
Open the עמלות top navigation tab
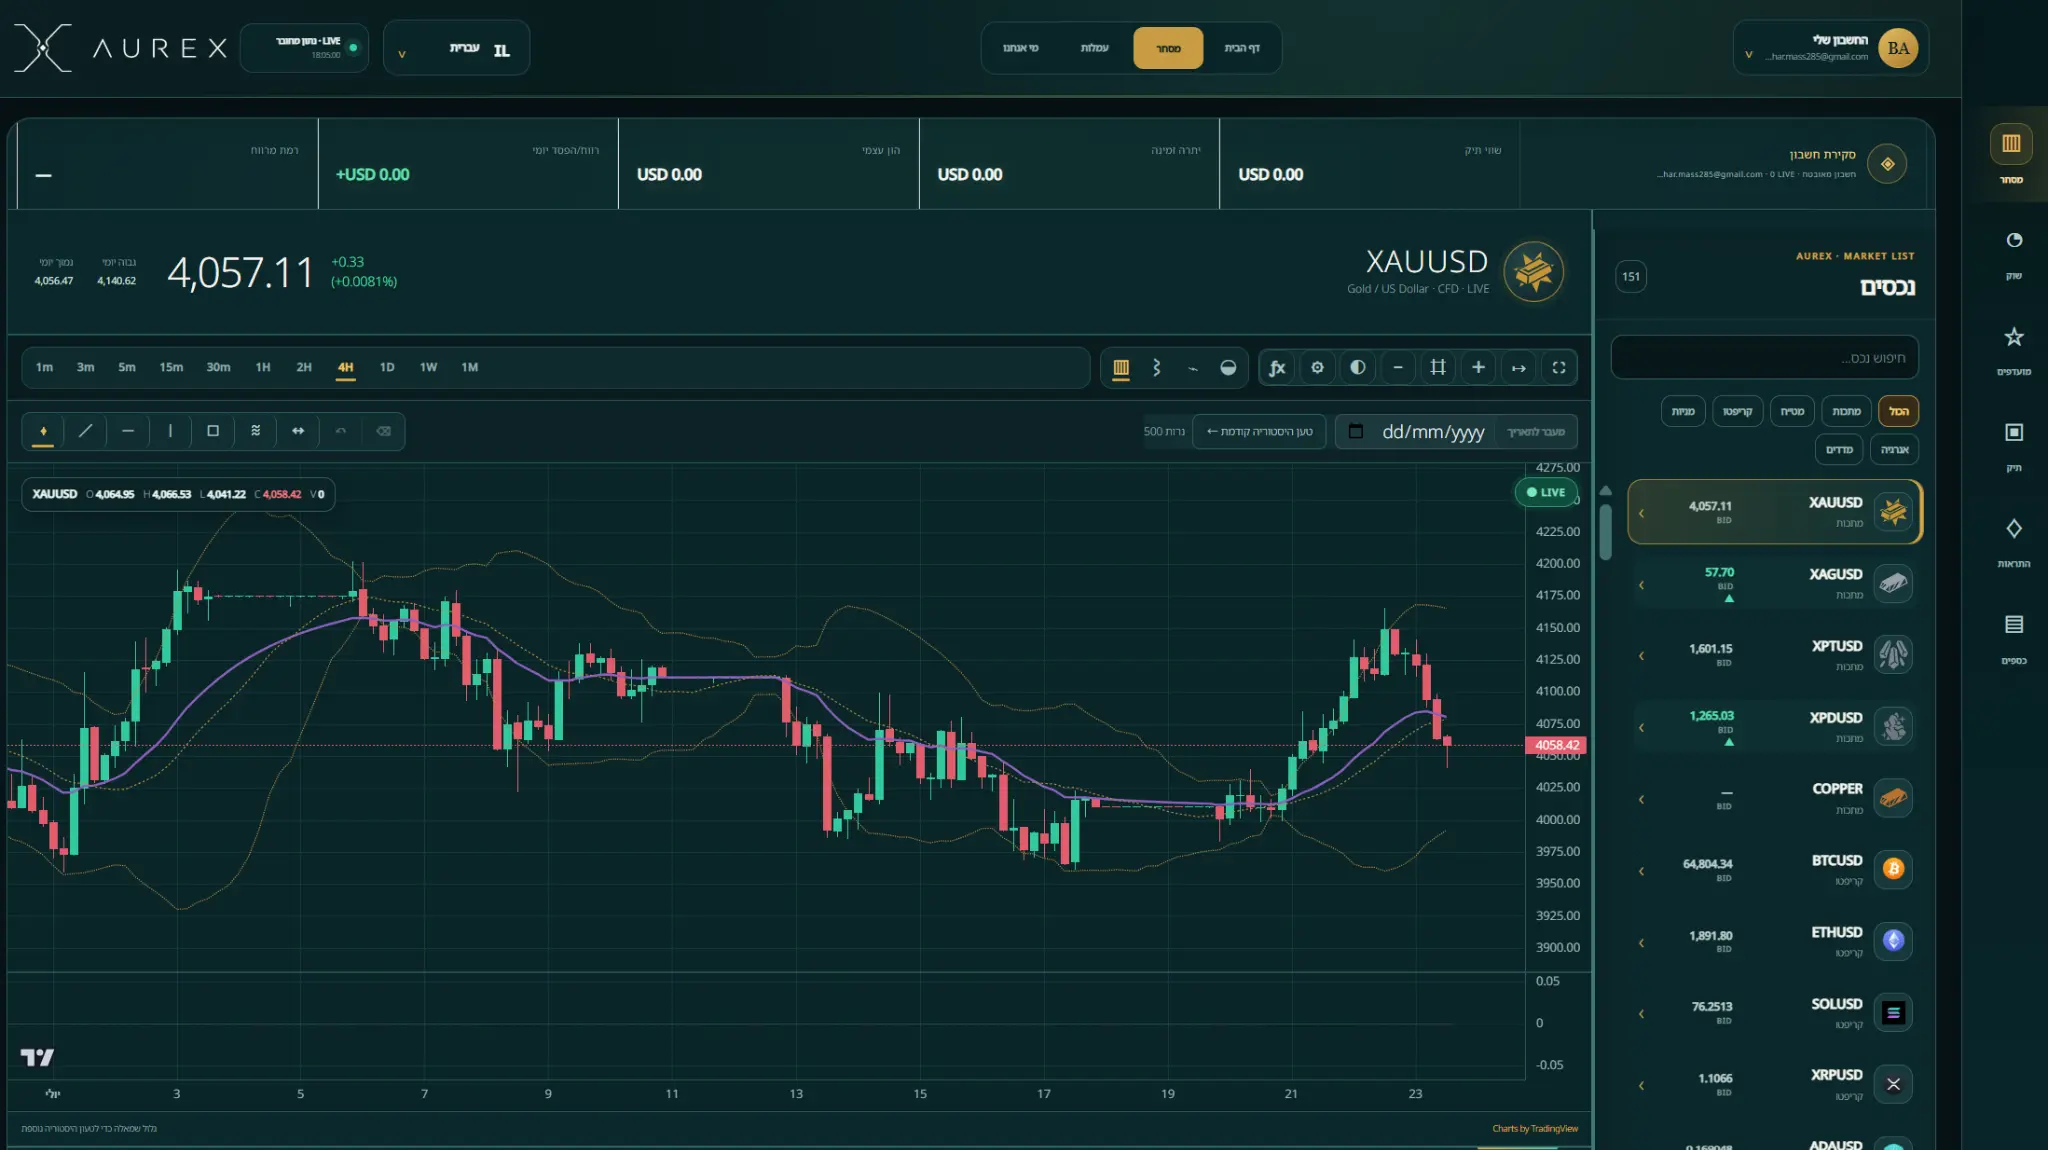click(1095, 48)
